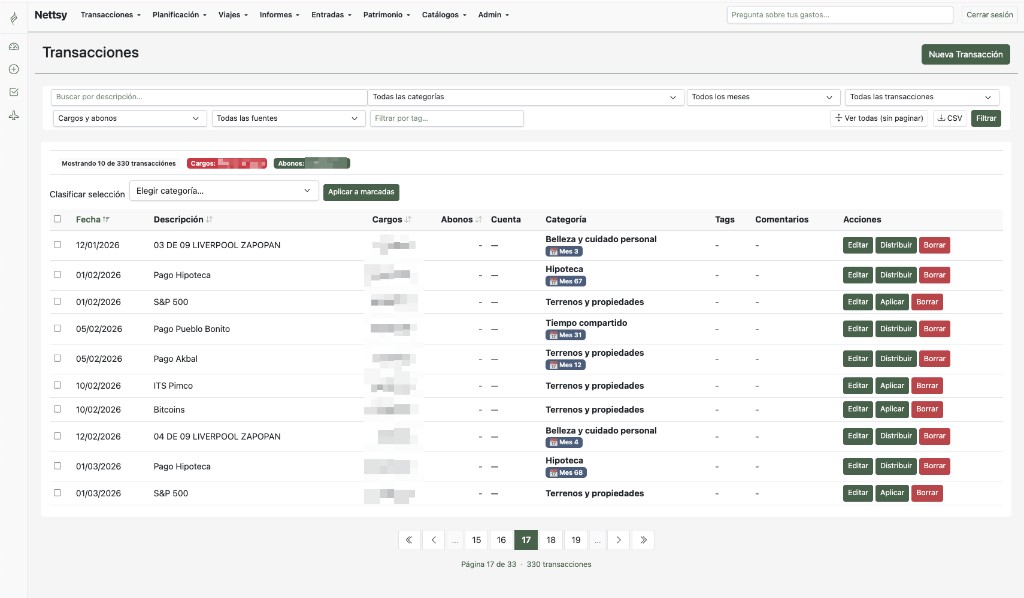Viewport: 1024px width, 598px height.
Task: Jump to last page double-chevron icon
Action: 643,540
